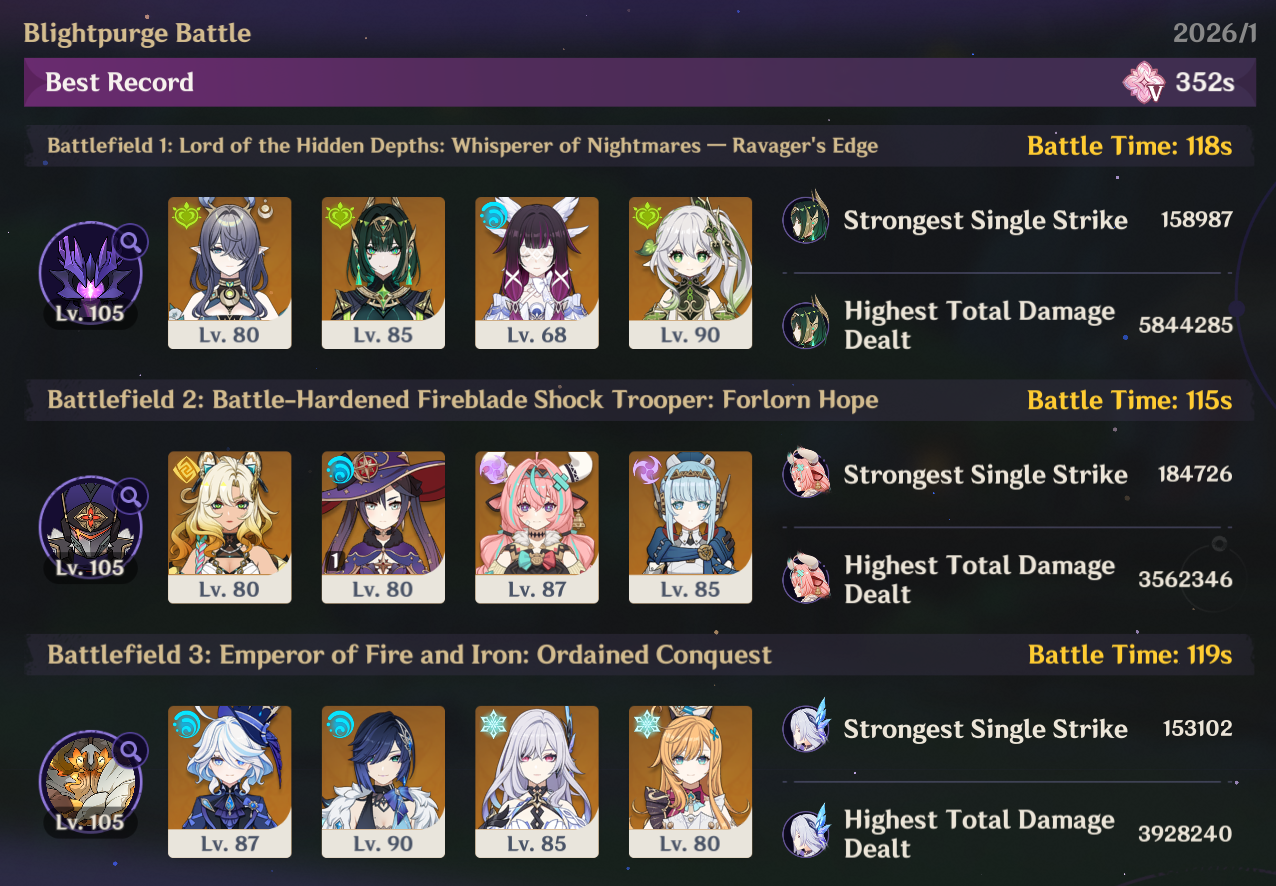The width and height of the screenshot is (1276, 886).
Task: Click the Best Record purple header bar
Action: pyautogui.click(x=640, y=82)
